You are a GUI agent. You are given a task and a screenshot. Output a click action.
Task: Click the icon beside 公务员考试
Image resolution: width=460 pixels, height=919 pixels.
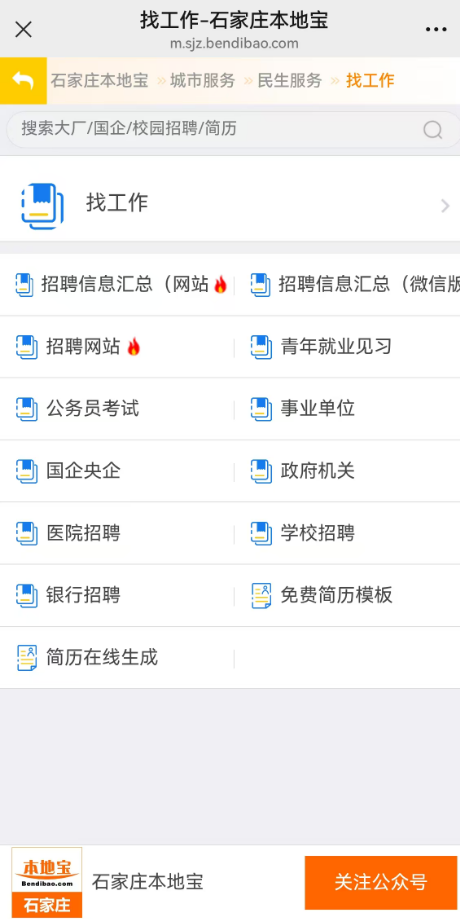26,409
